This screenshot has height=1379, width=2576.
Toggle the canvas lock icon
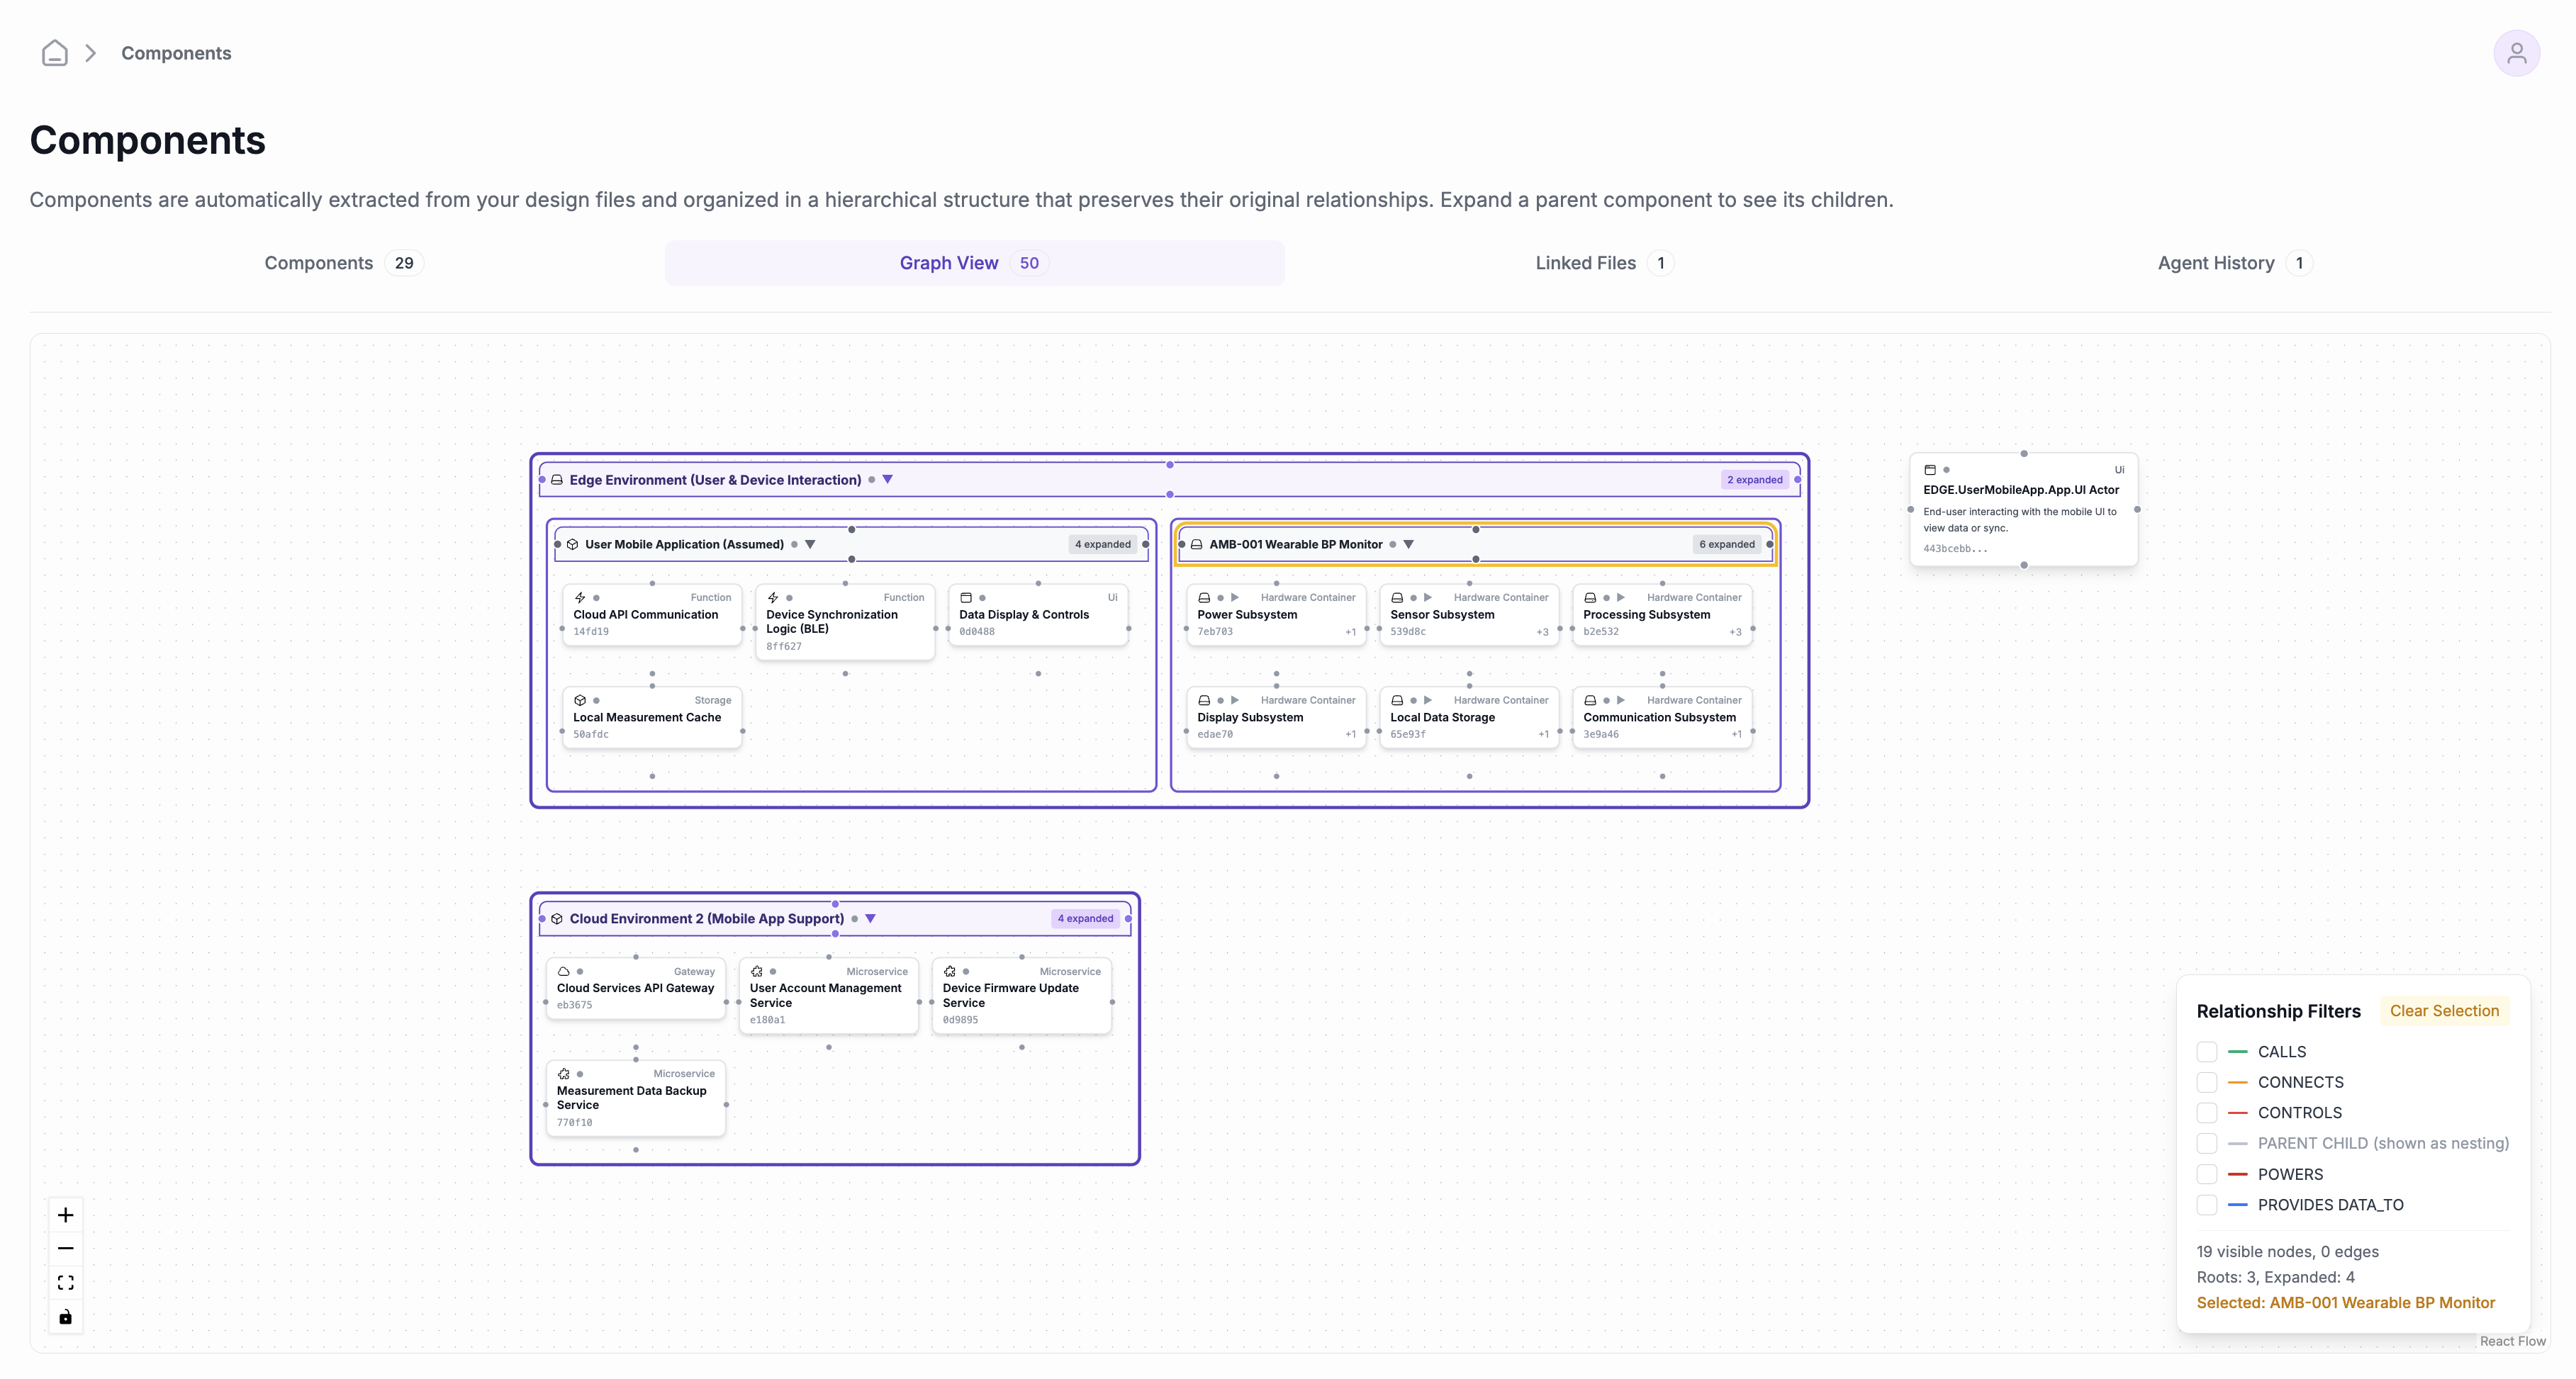[66, 1316]
